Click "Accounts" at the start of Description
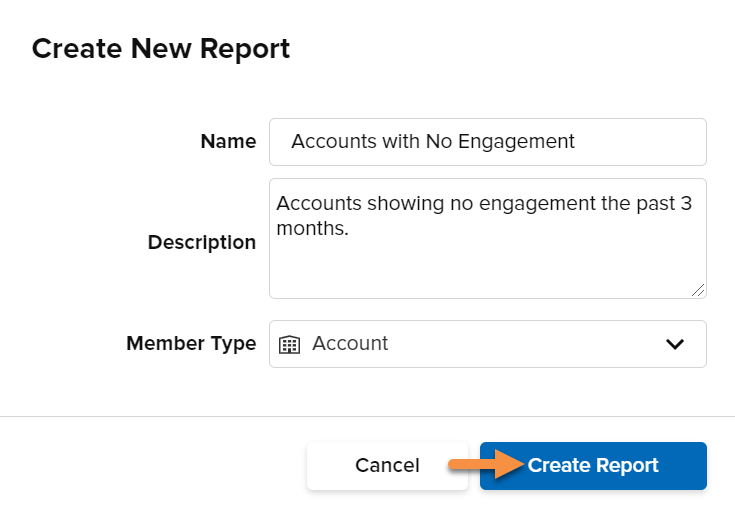Screen dimensions: 735x508 point(319,203)
